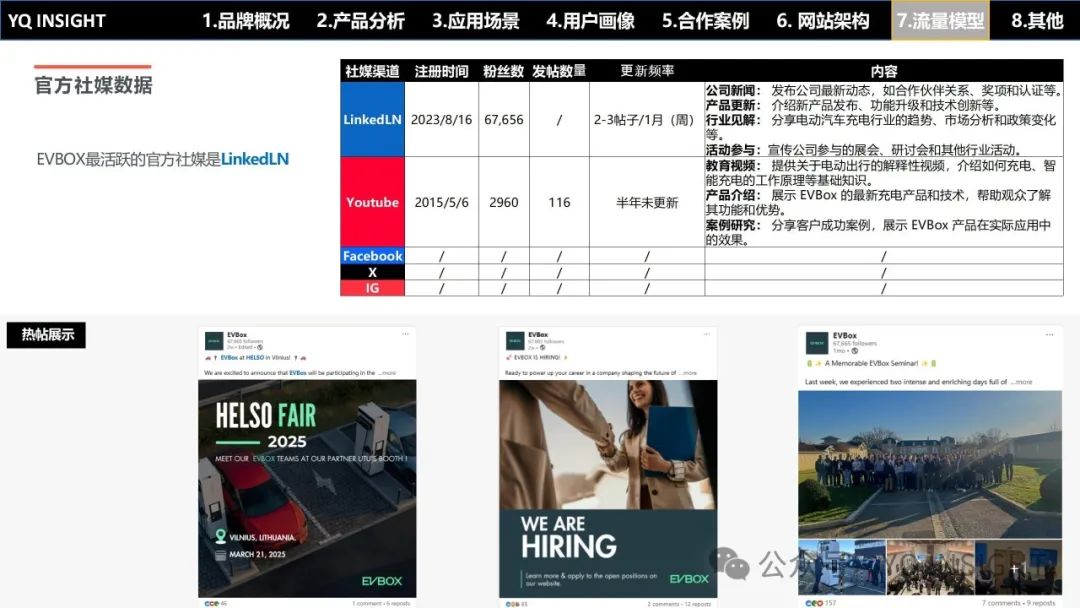Image resolution: width=1080 pixels, height=608 pixels.
Task: Open the more options on seminar post
Action: point(1050,335)
